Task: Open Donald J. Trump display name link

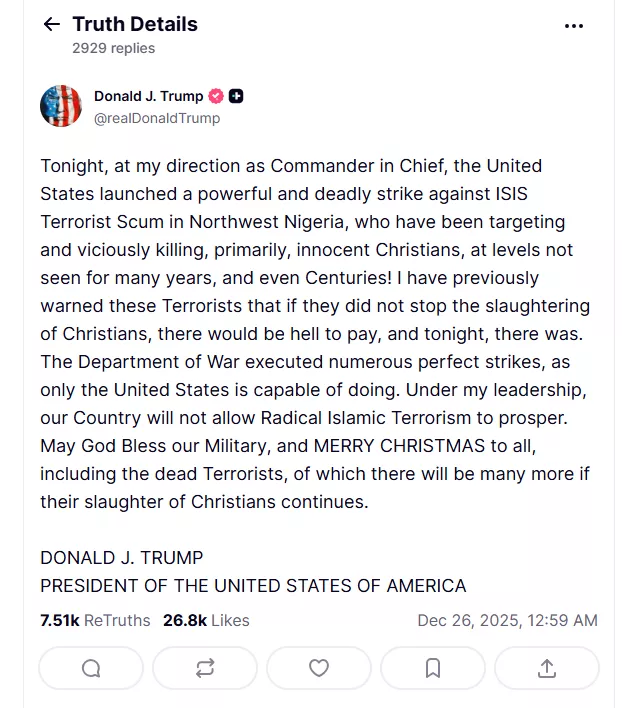Action: [x=148, y=97]
